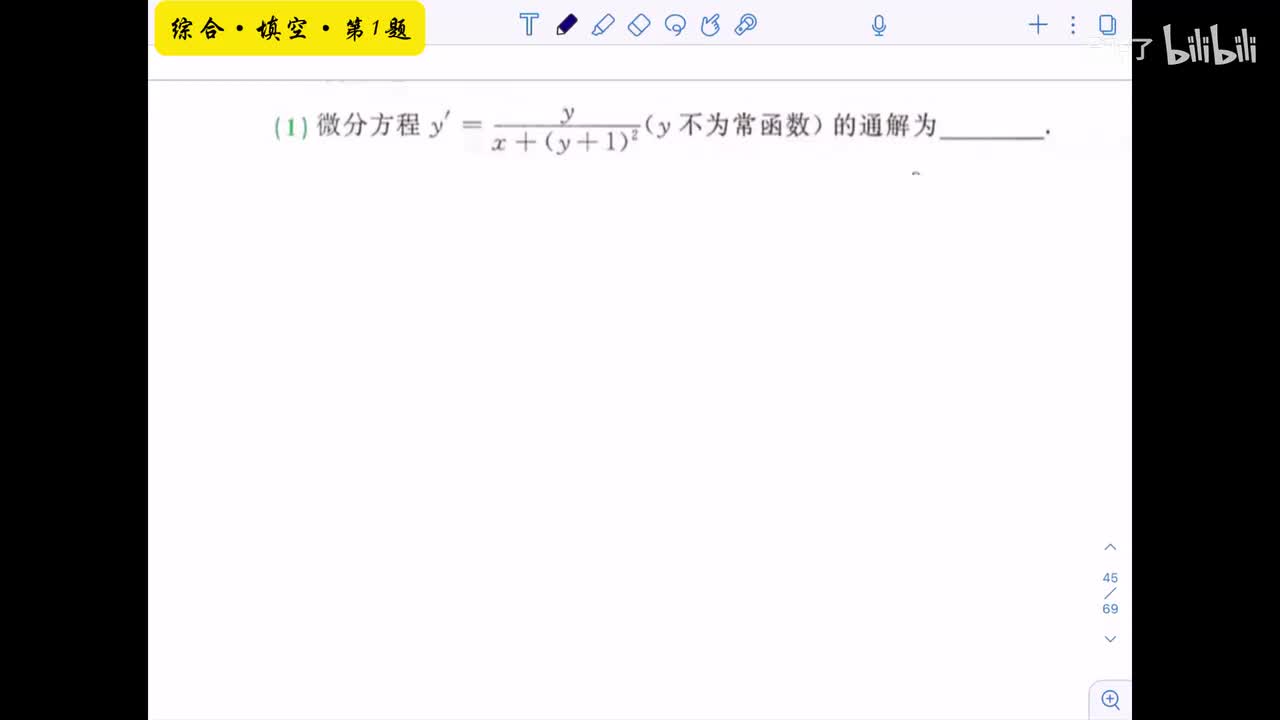Select the Pen tool
The width and height of the screenshot is (1280, 720).
(x=567, y=25)
